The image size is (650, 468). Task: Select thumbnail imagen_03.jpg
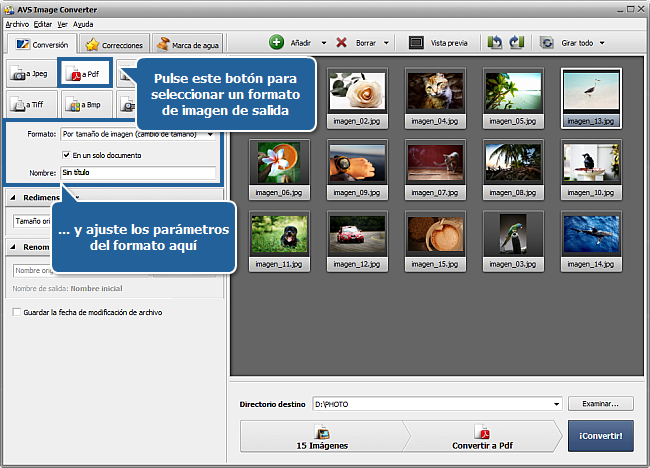click(513, 241)
